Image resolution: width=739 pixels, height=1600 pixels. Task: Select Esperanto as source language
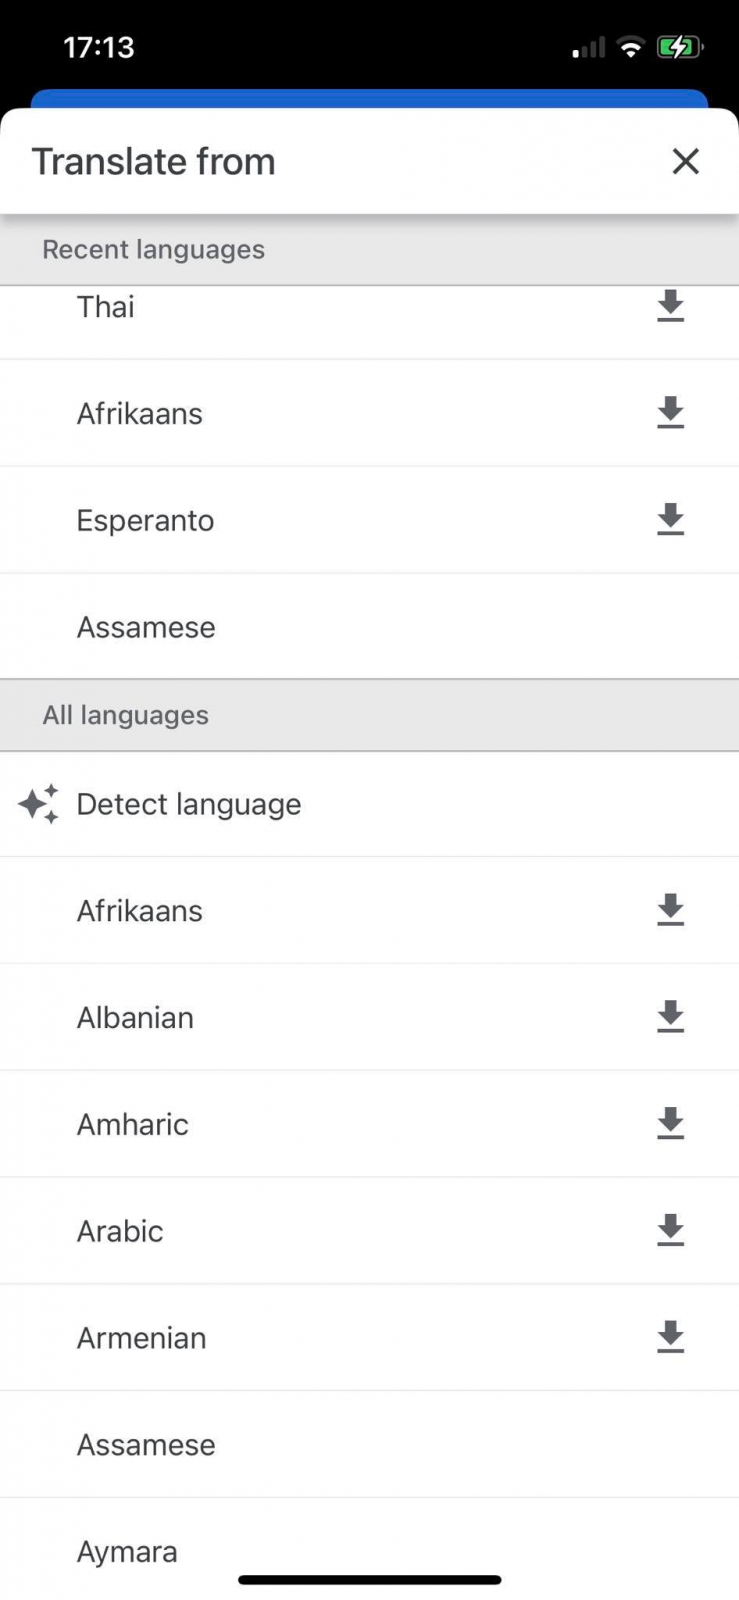(x=145, y=520)
